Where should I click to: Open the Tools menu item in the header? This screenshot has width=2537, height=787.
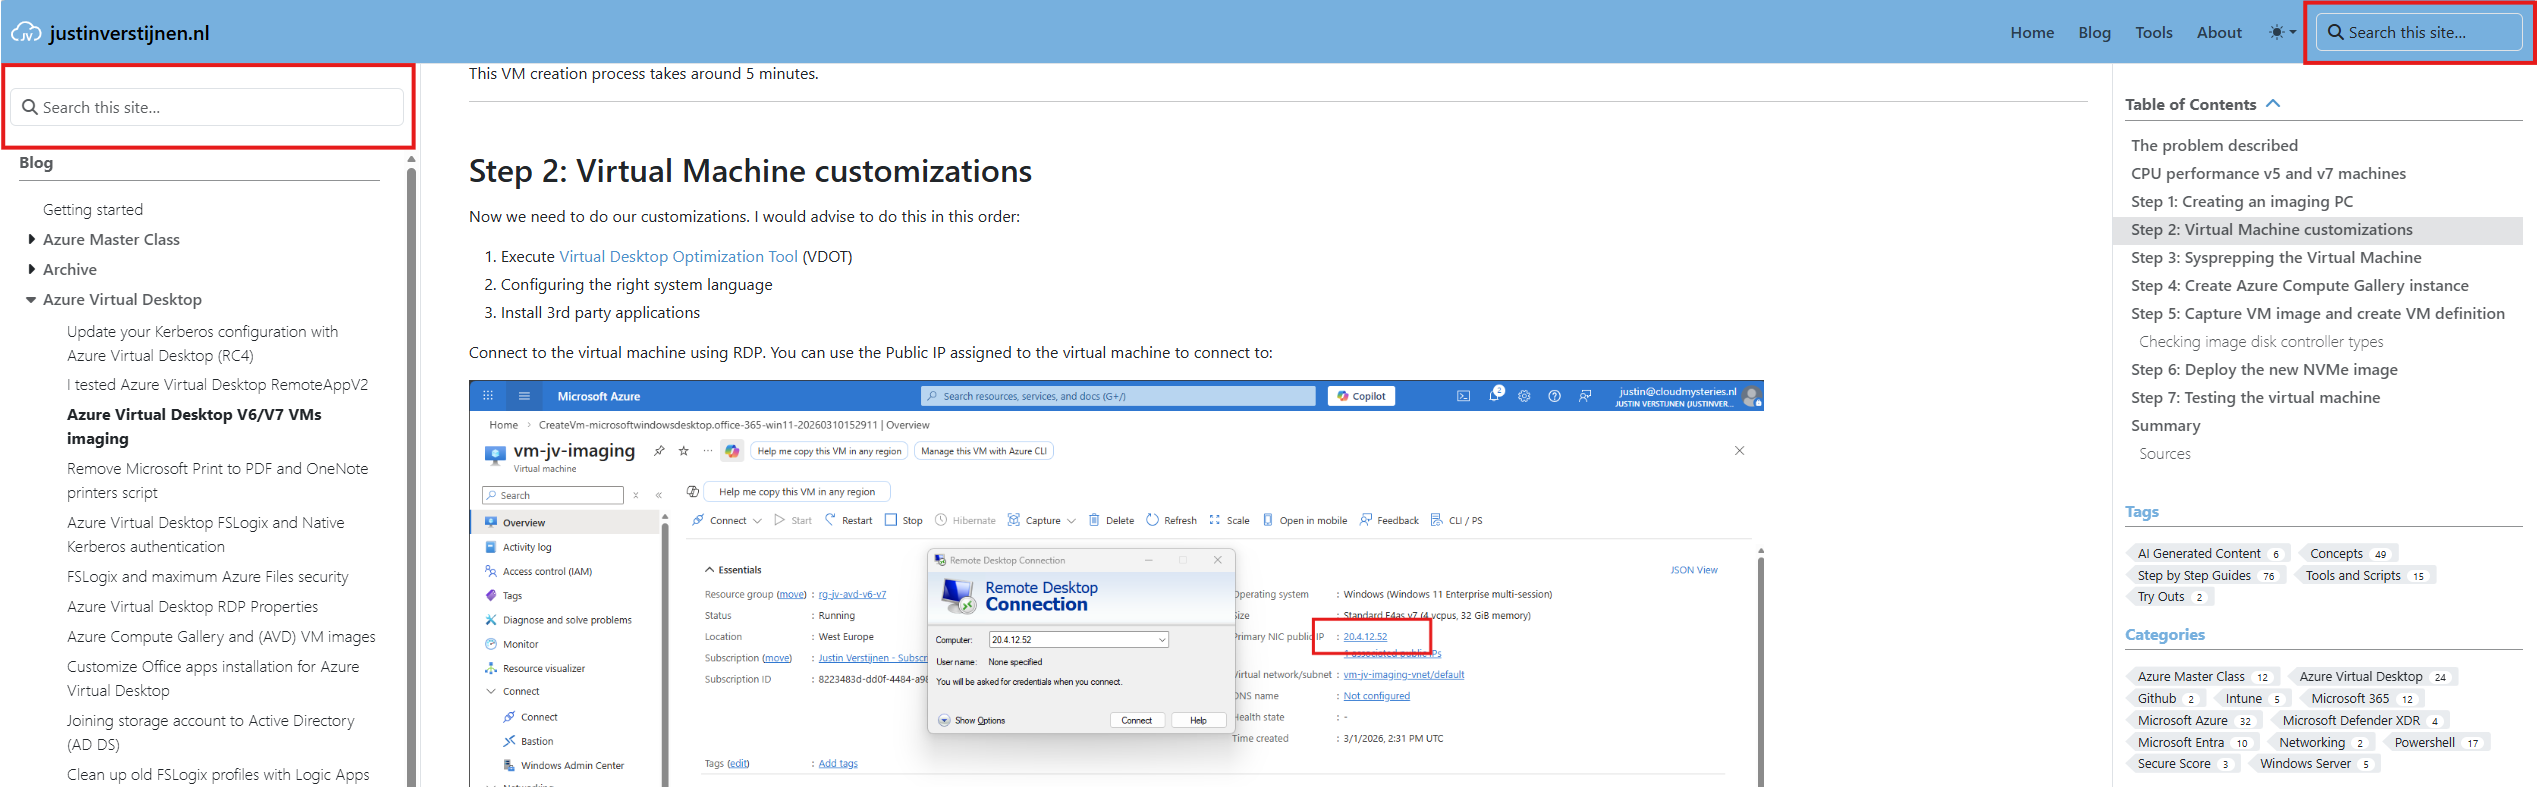click(x=2153, y=32)
